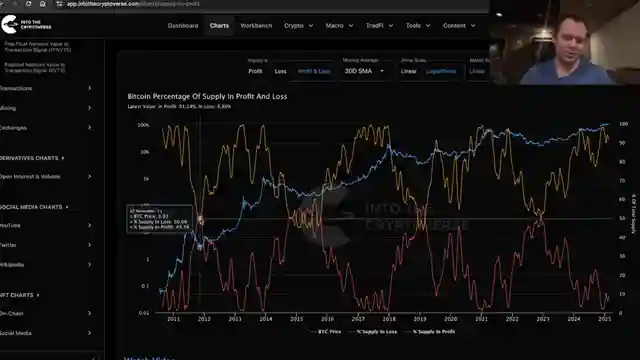Screen dimensions: 640x360
Task: Expand the Wikipedia sidebar section
Action: coord(46,264)
